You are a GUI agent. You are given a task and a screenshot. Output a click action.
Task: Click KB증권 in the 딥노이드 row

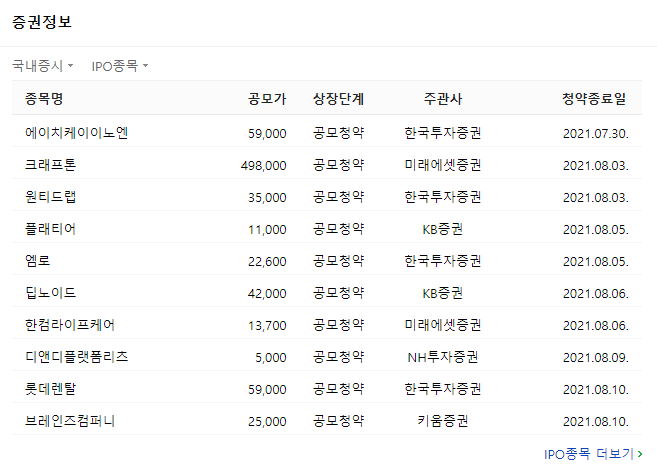[442, 293]
